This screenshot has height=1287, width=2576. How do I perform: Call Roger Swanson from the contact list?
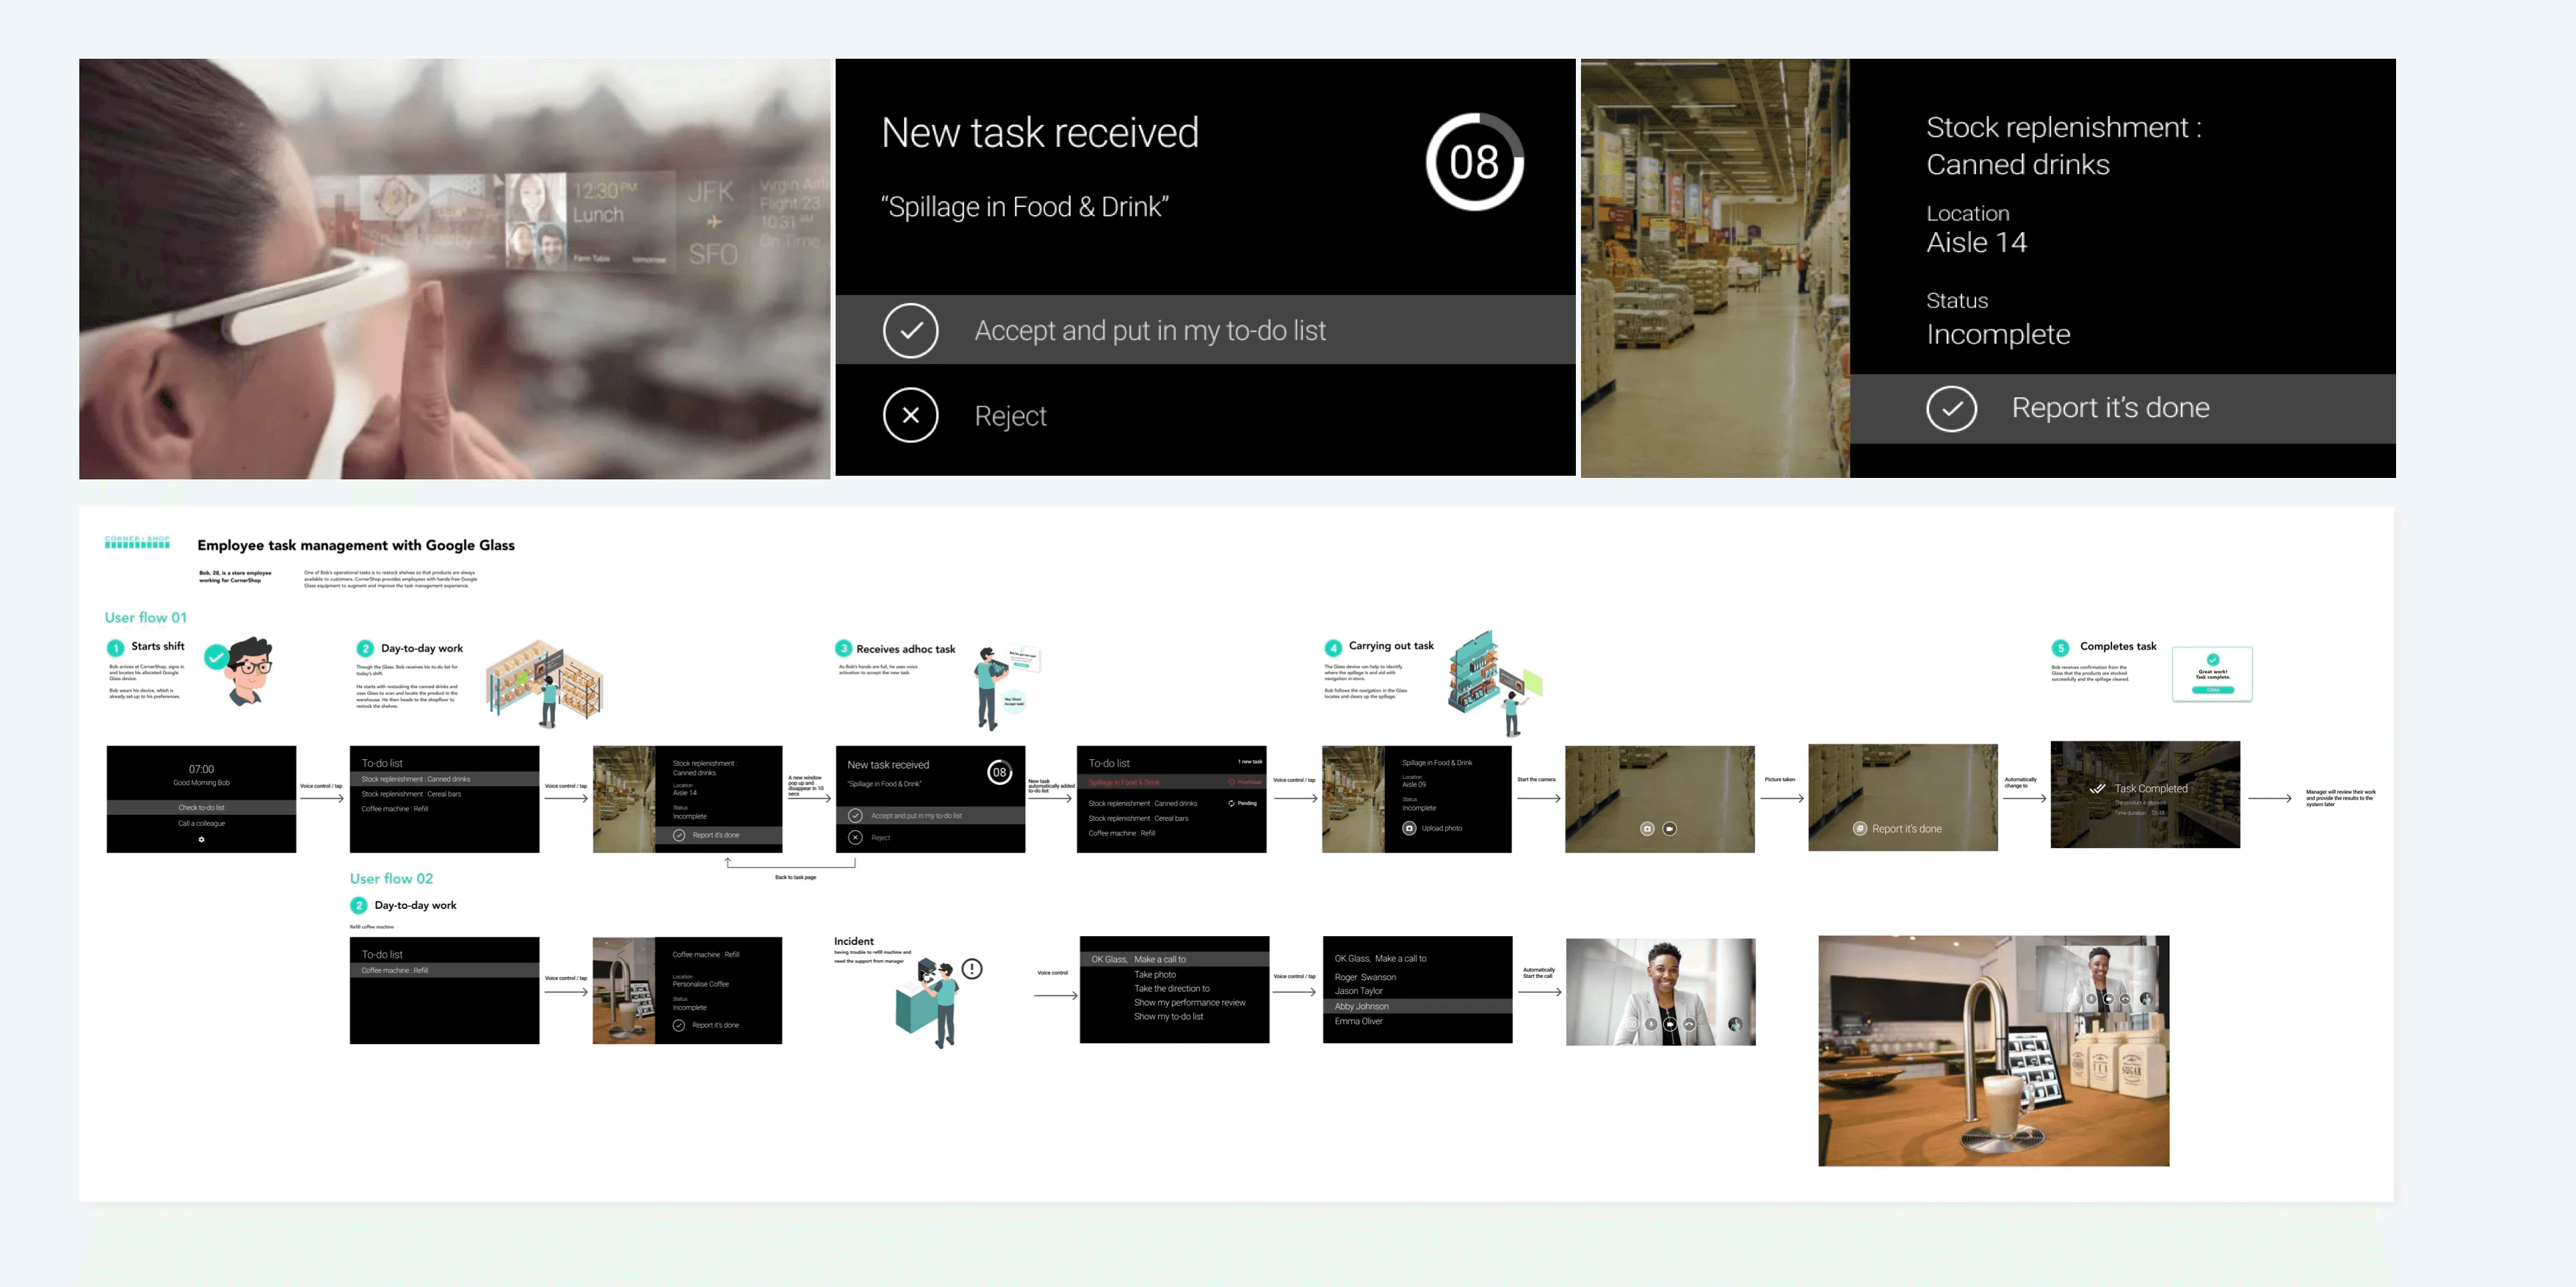tap(1365, 977)
